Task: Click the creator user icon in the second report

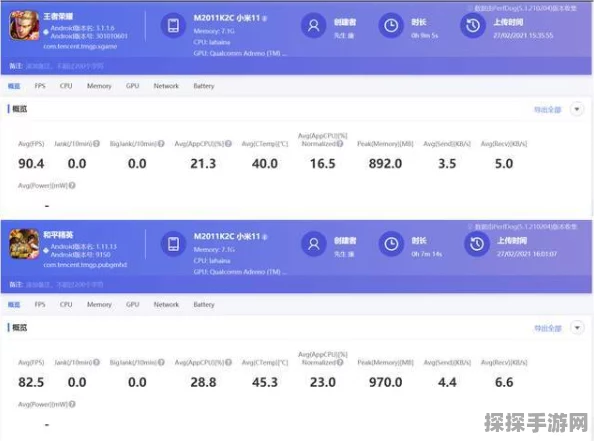Action: 314,244
